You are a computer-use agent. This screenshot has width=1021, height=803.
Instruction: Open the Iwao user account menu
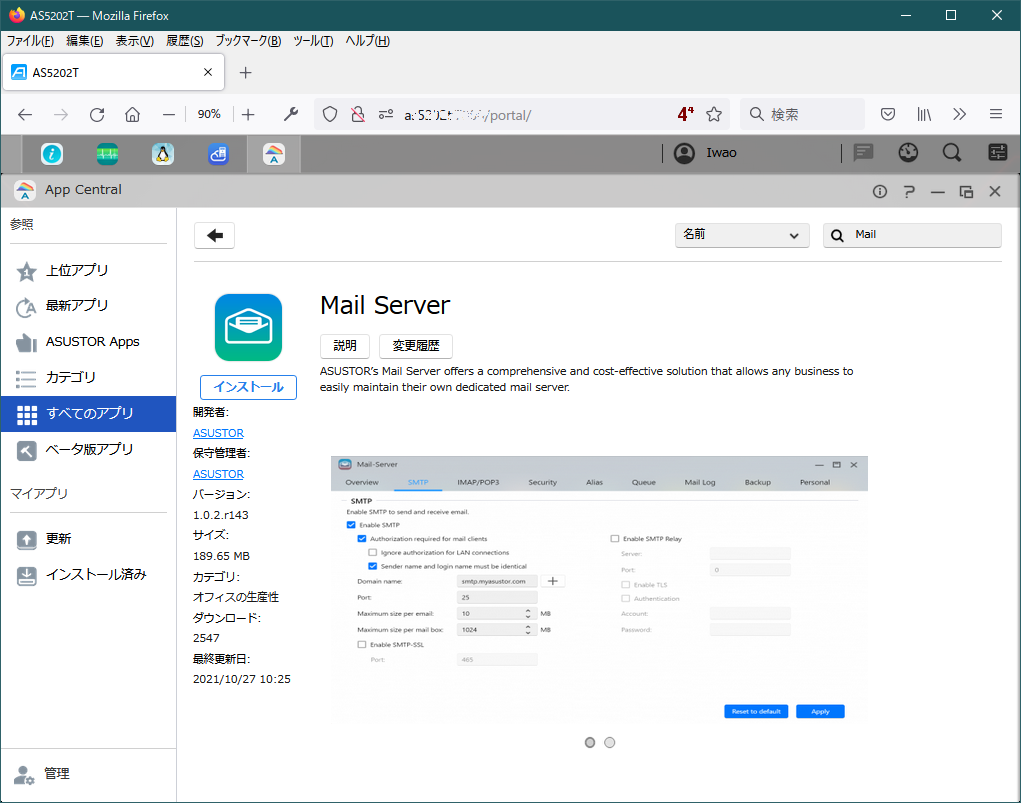pyautogui.click(x=706, y=153)
